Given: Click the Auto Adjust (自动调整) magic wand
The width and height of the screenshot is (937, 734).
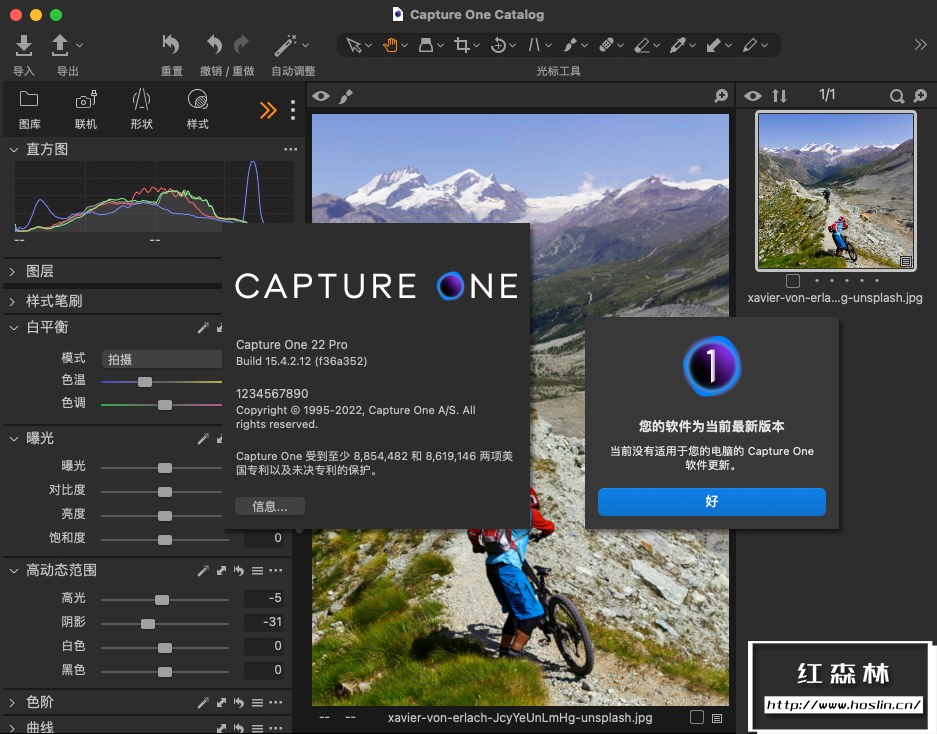Looking at the screenshot, I should tap(286, 45).
